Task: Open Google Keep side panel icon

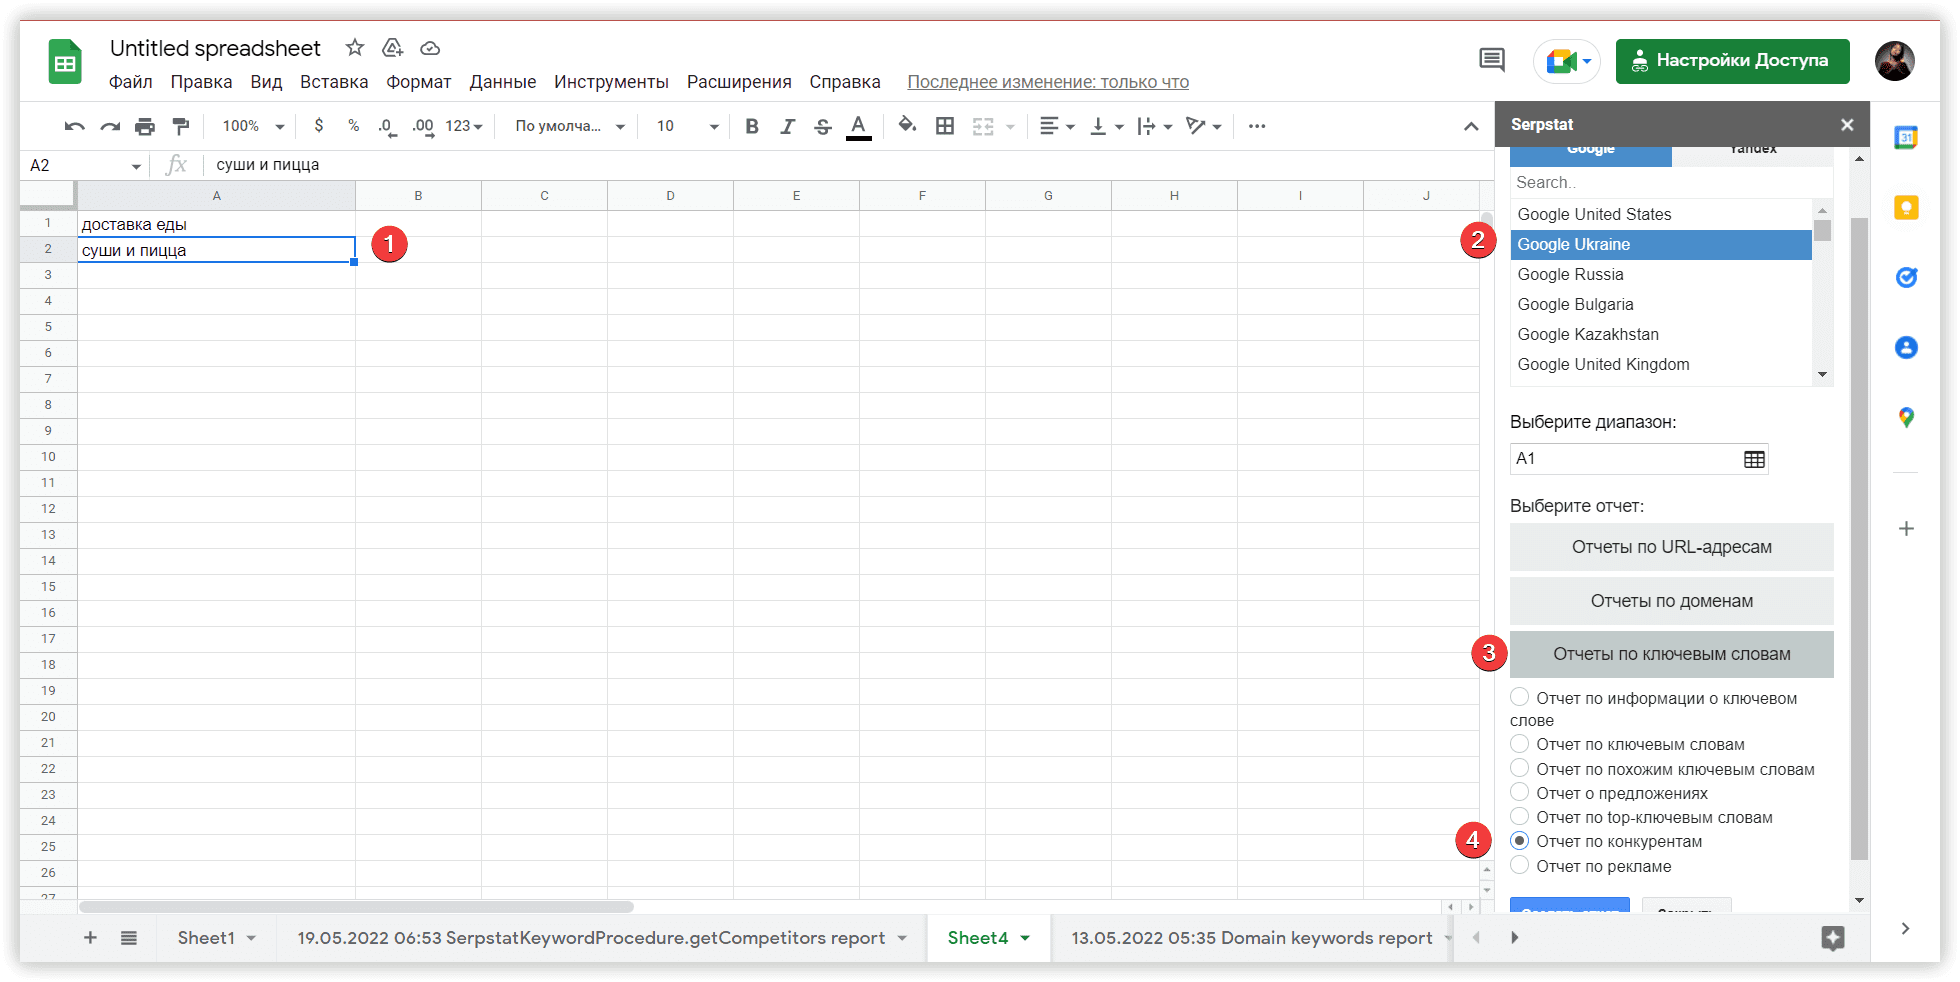Action: click(1906, 208)
